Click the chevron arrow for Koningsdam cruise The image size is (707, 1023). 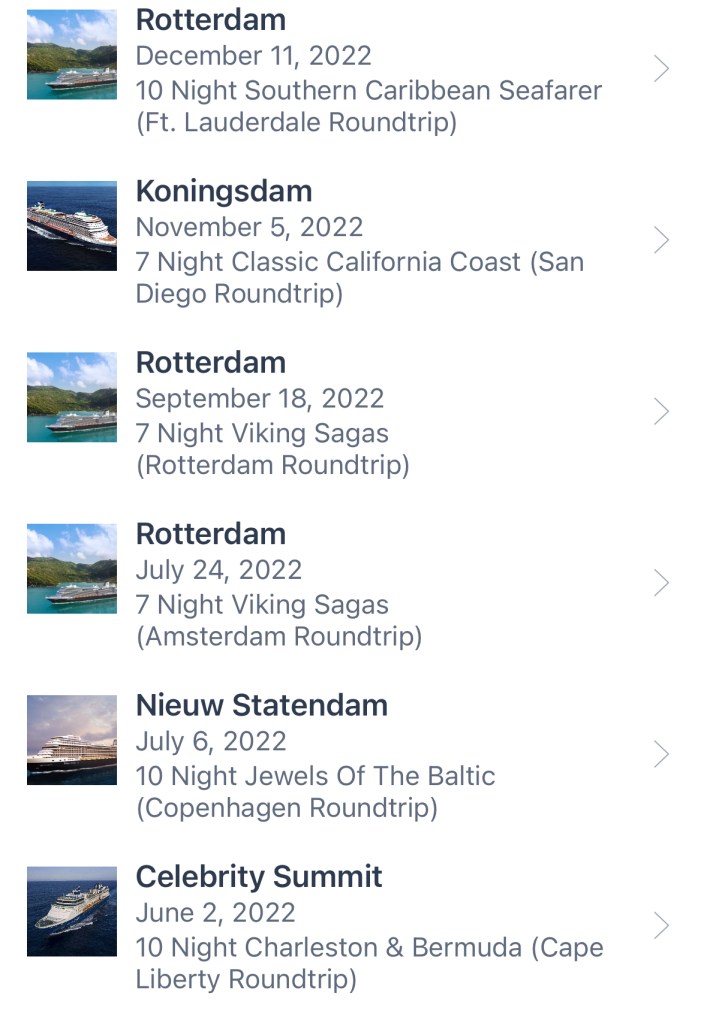(x=661, y=240)
